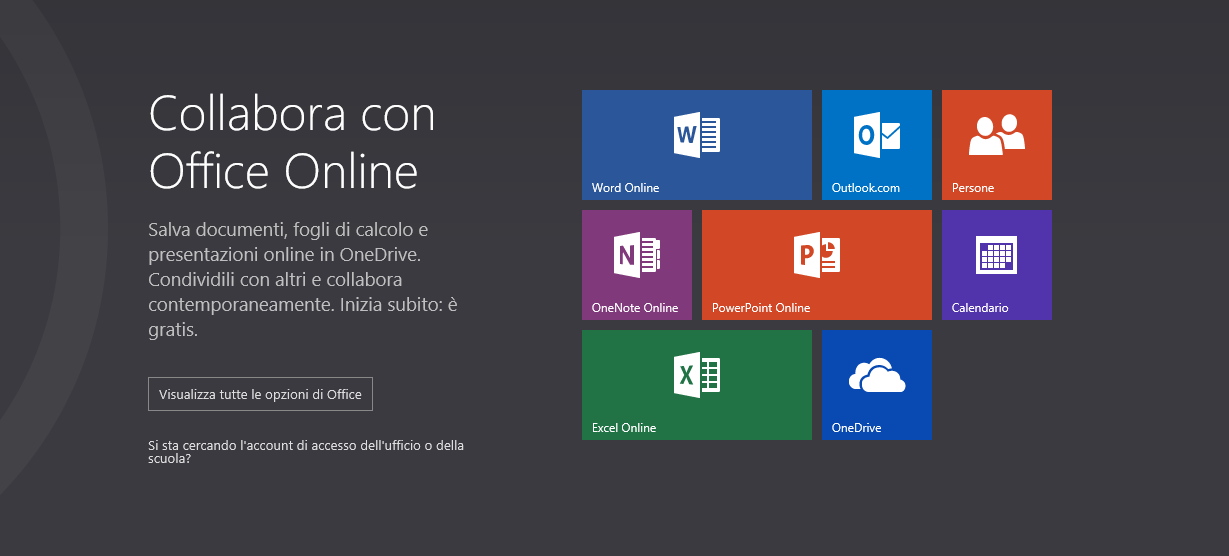1229x556 pixels.
Task: Launch the Excel Online spreadsheet icon
Action: click(x=697, y=375)
